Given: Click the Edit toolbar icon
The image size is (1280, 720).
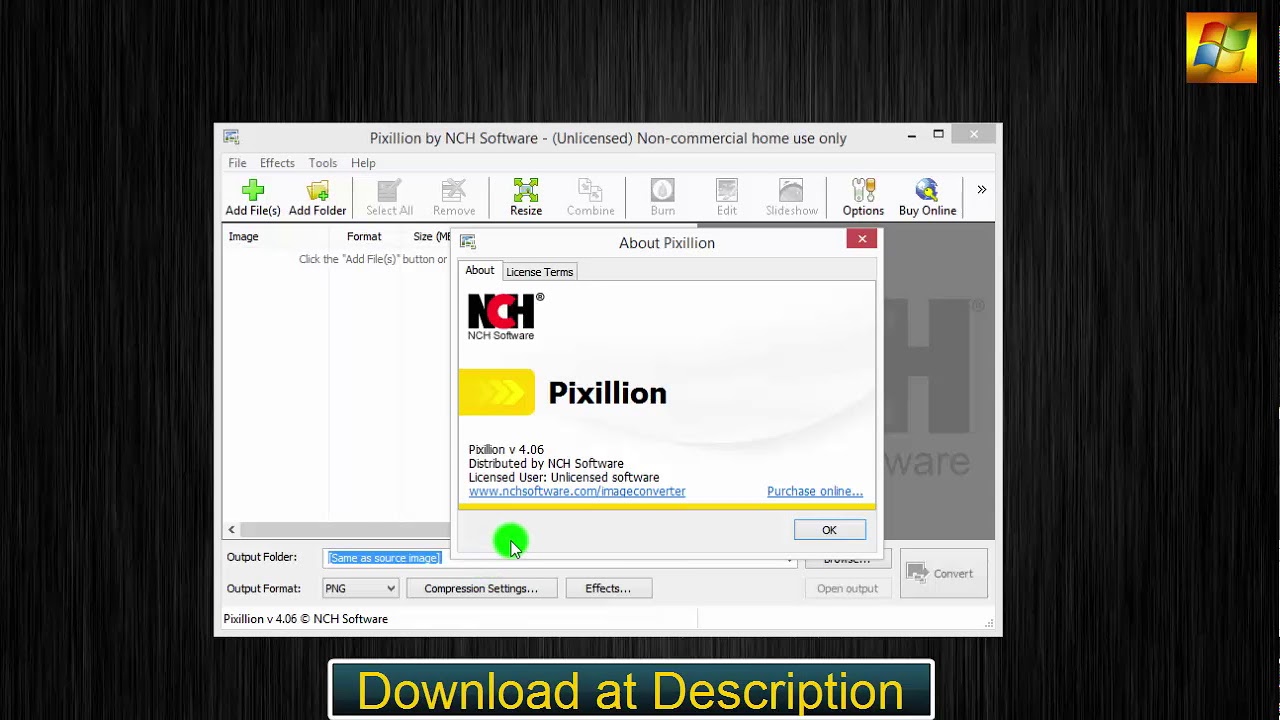Looking at the screenshot, I should click(x=727, y=197).
